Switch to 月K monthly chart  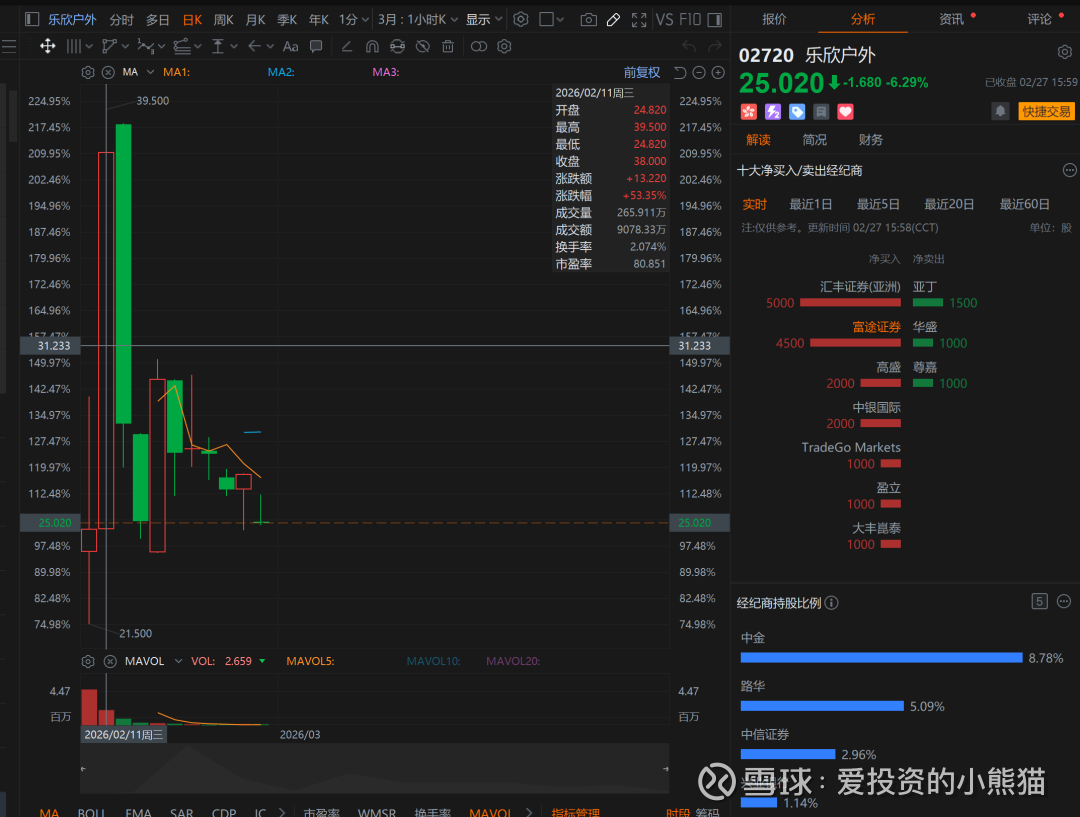pos(256,19)
